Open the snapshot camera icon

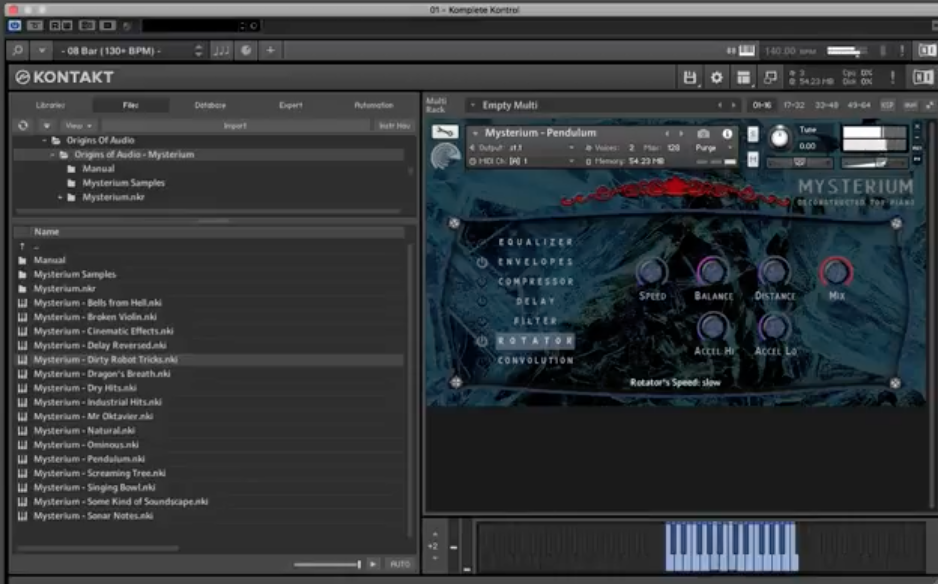click(704, 133)
